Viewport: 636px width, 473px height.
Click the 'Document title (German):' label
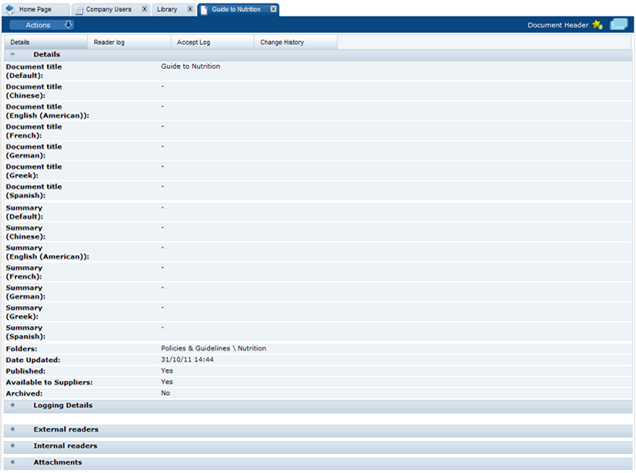(34, 151)
